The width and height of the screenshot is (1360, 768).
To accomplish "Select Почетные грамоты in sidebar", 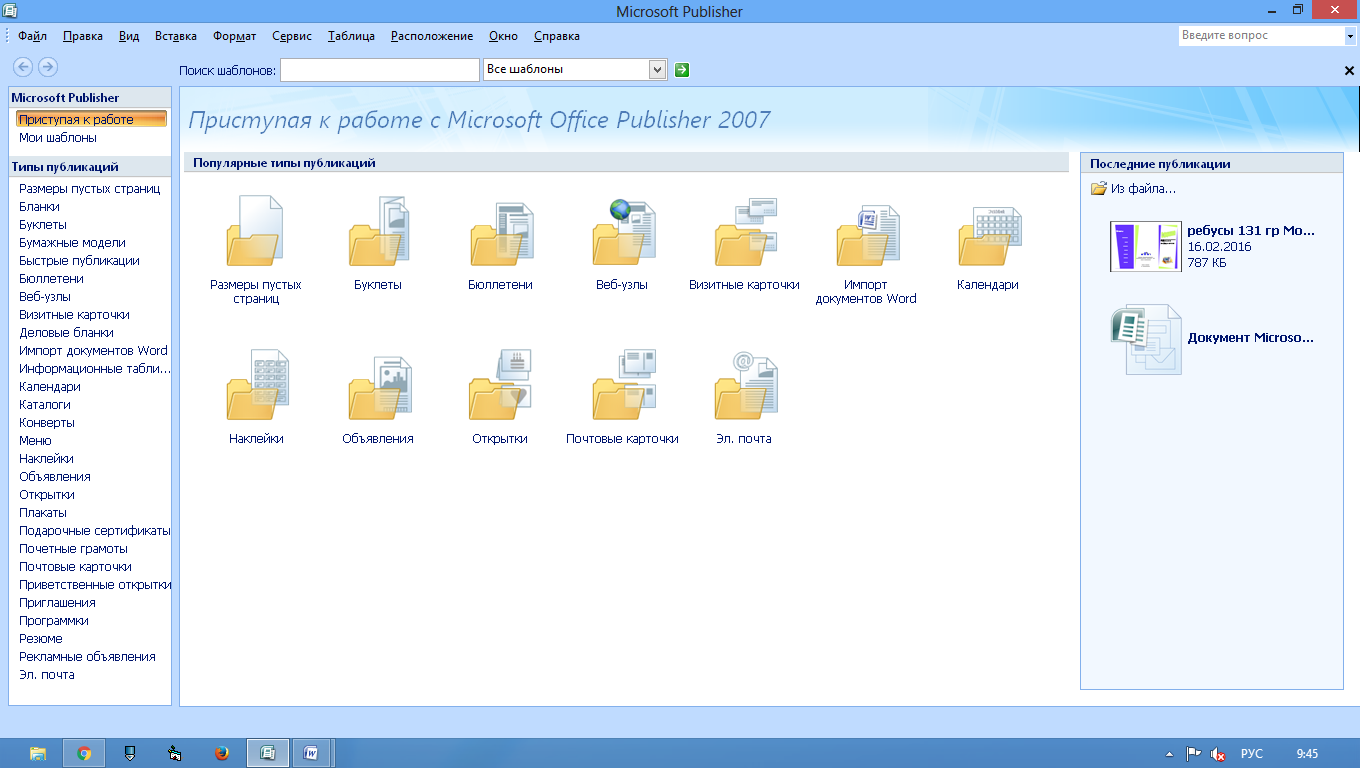I will [x=73, y=549].
